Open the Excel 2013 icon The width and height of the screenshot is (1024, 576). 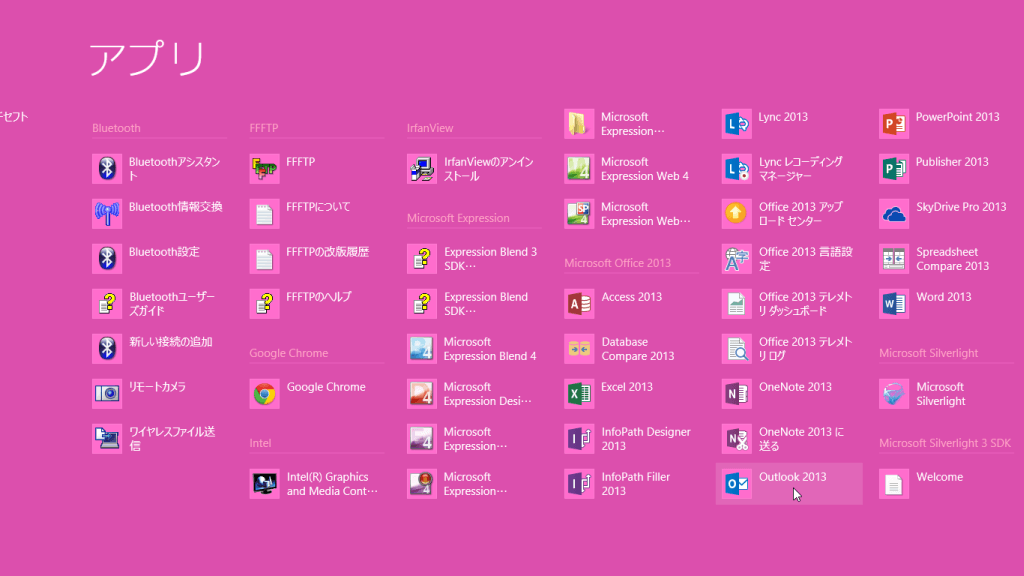pos(579,394)
